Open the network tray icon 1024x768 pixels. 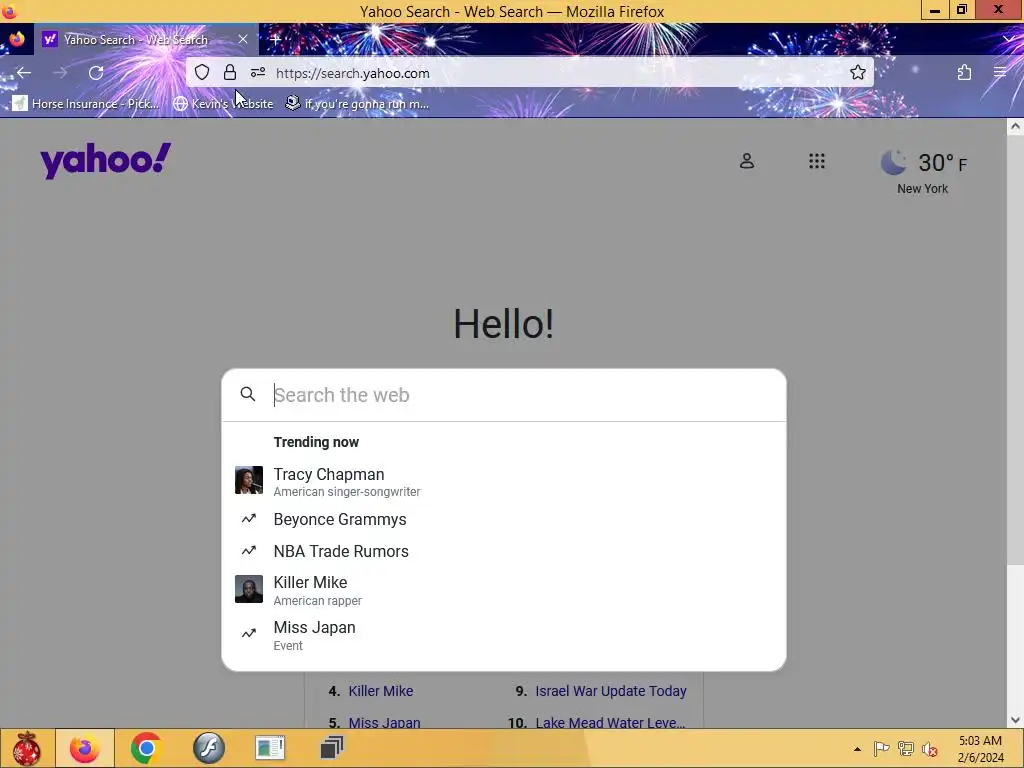906,749
